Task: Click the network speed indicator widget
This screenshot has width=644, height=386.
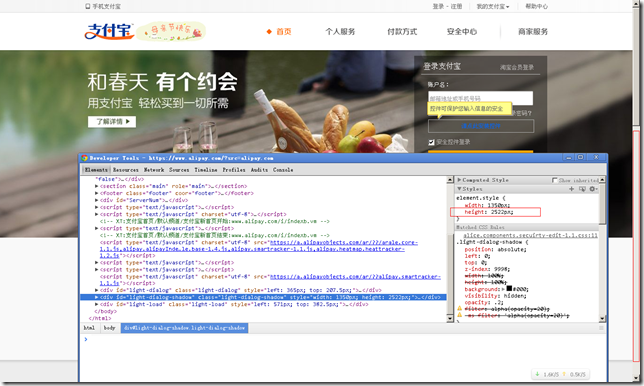Action: click(x=560, y=374)
